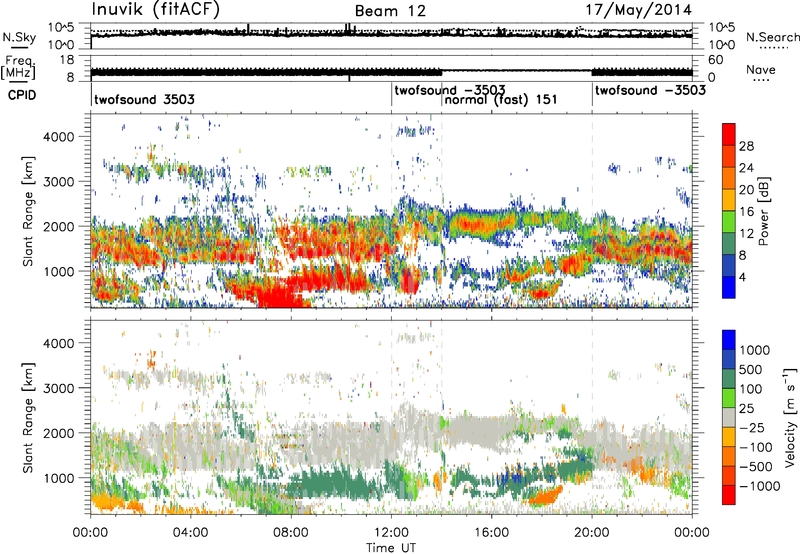800x554 pixels.
Task: Click the '20:00' time axis label
Action: (x=592, y=533)
